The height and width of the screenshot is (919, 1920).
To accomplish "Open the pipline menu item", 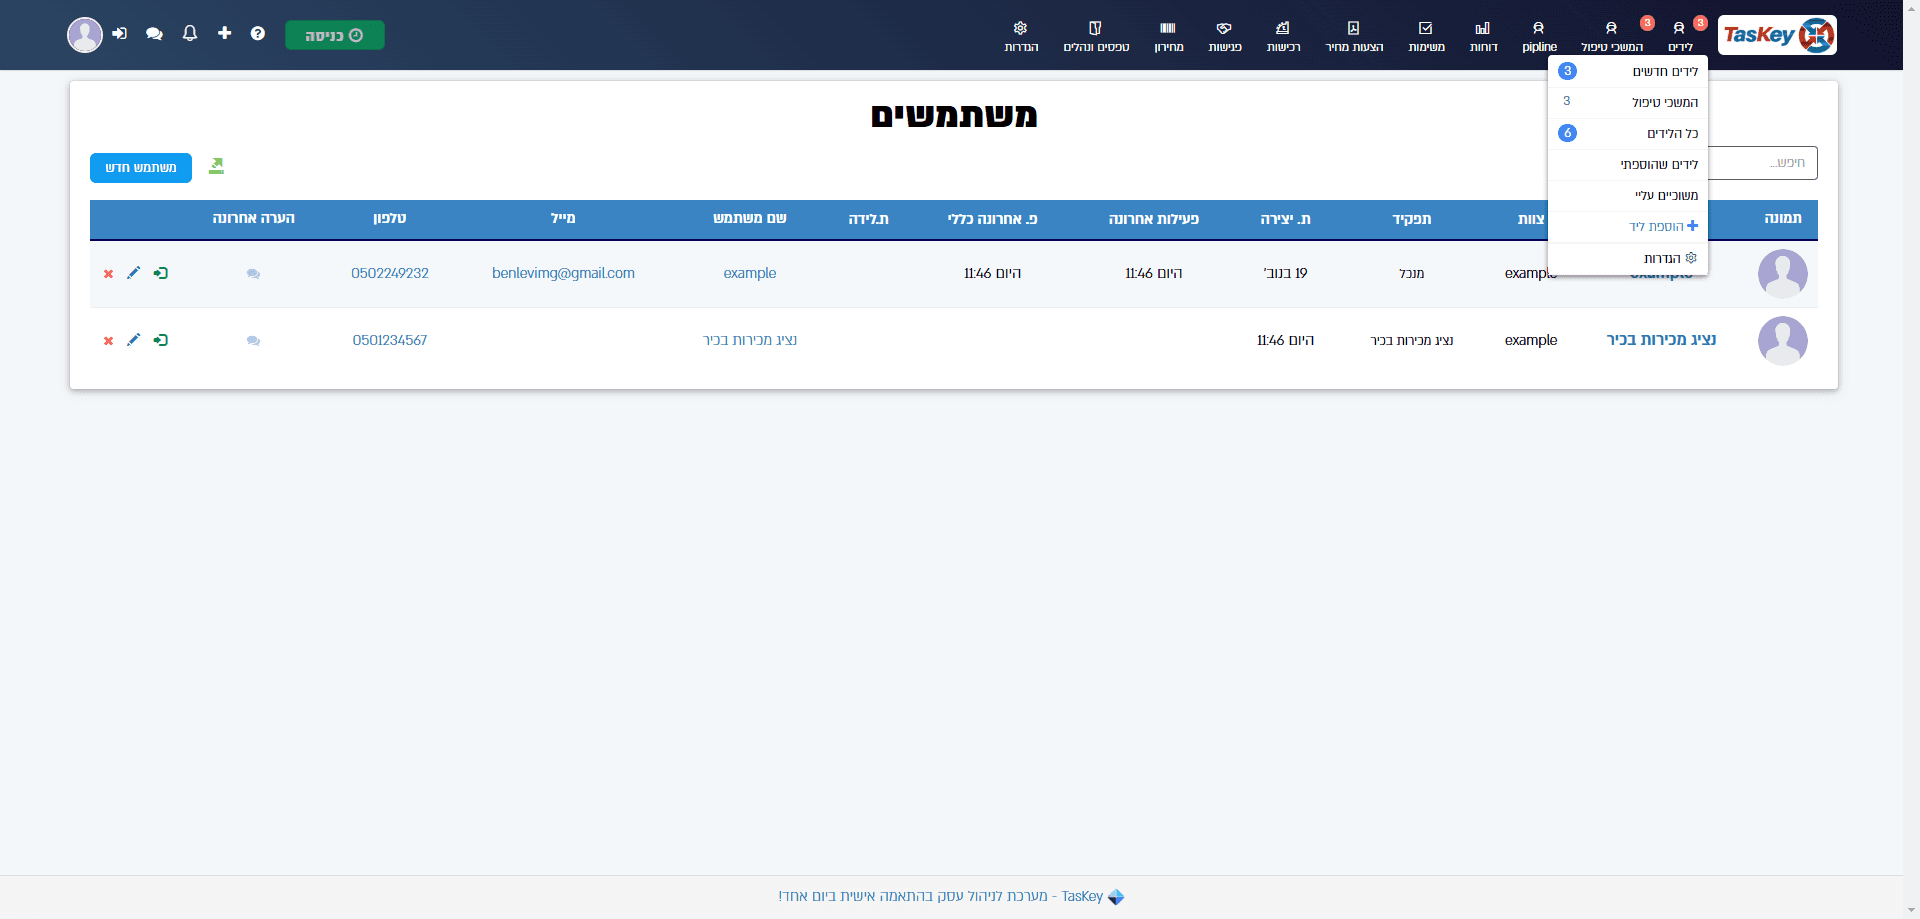I will (1539, 36).
